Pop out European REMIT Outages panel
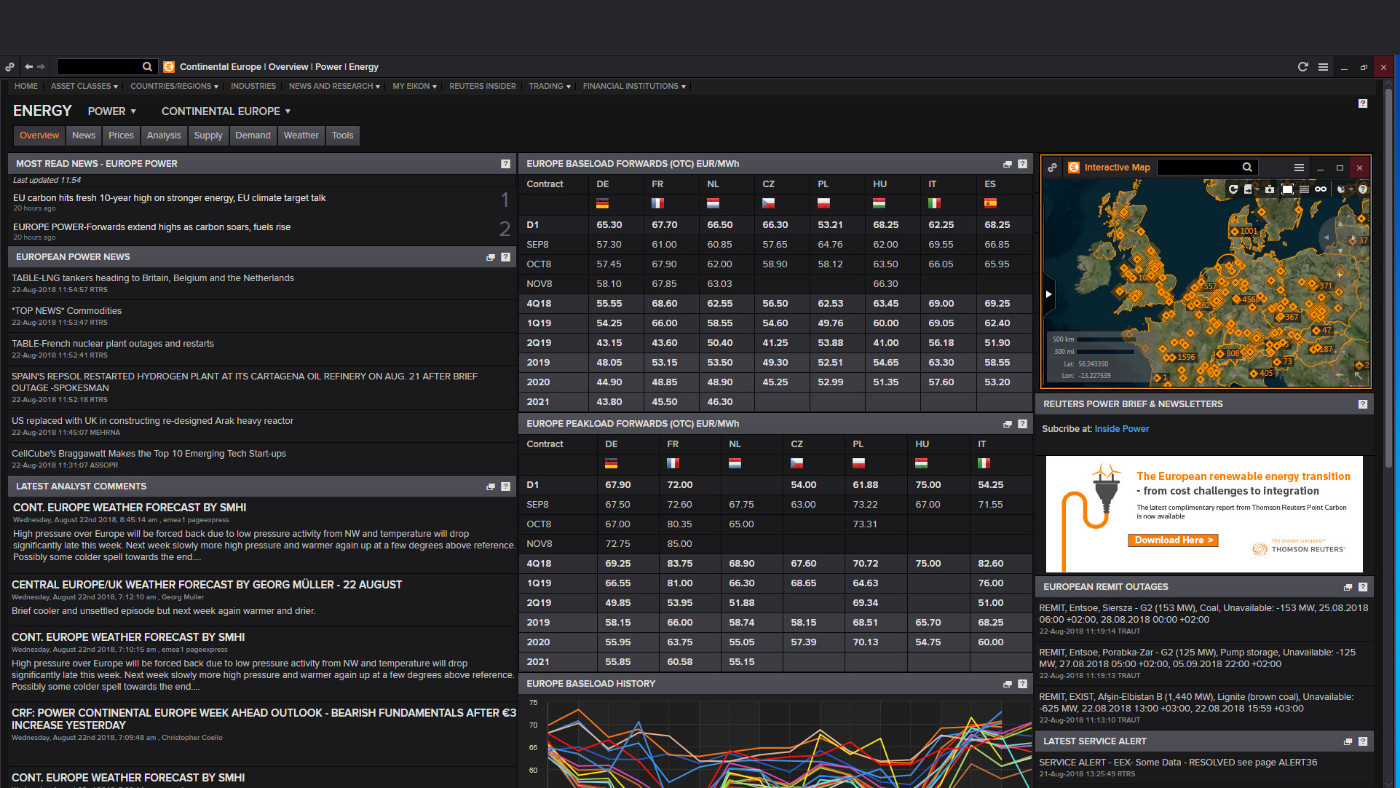 (1349, 587)
